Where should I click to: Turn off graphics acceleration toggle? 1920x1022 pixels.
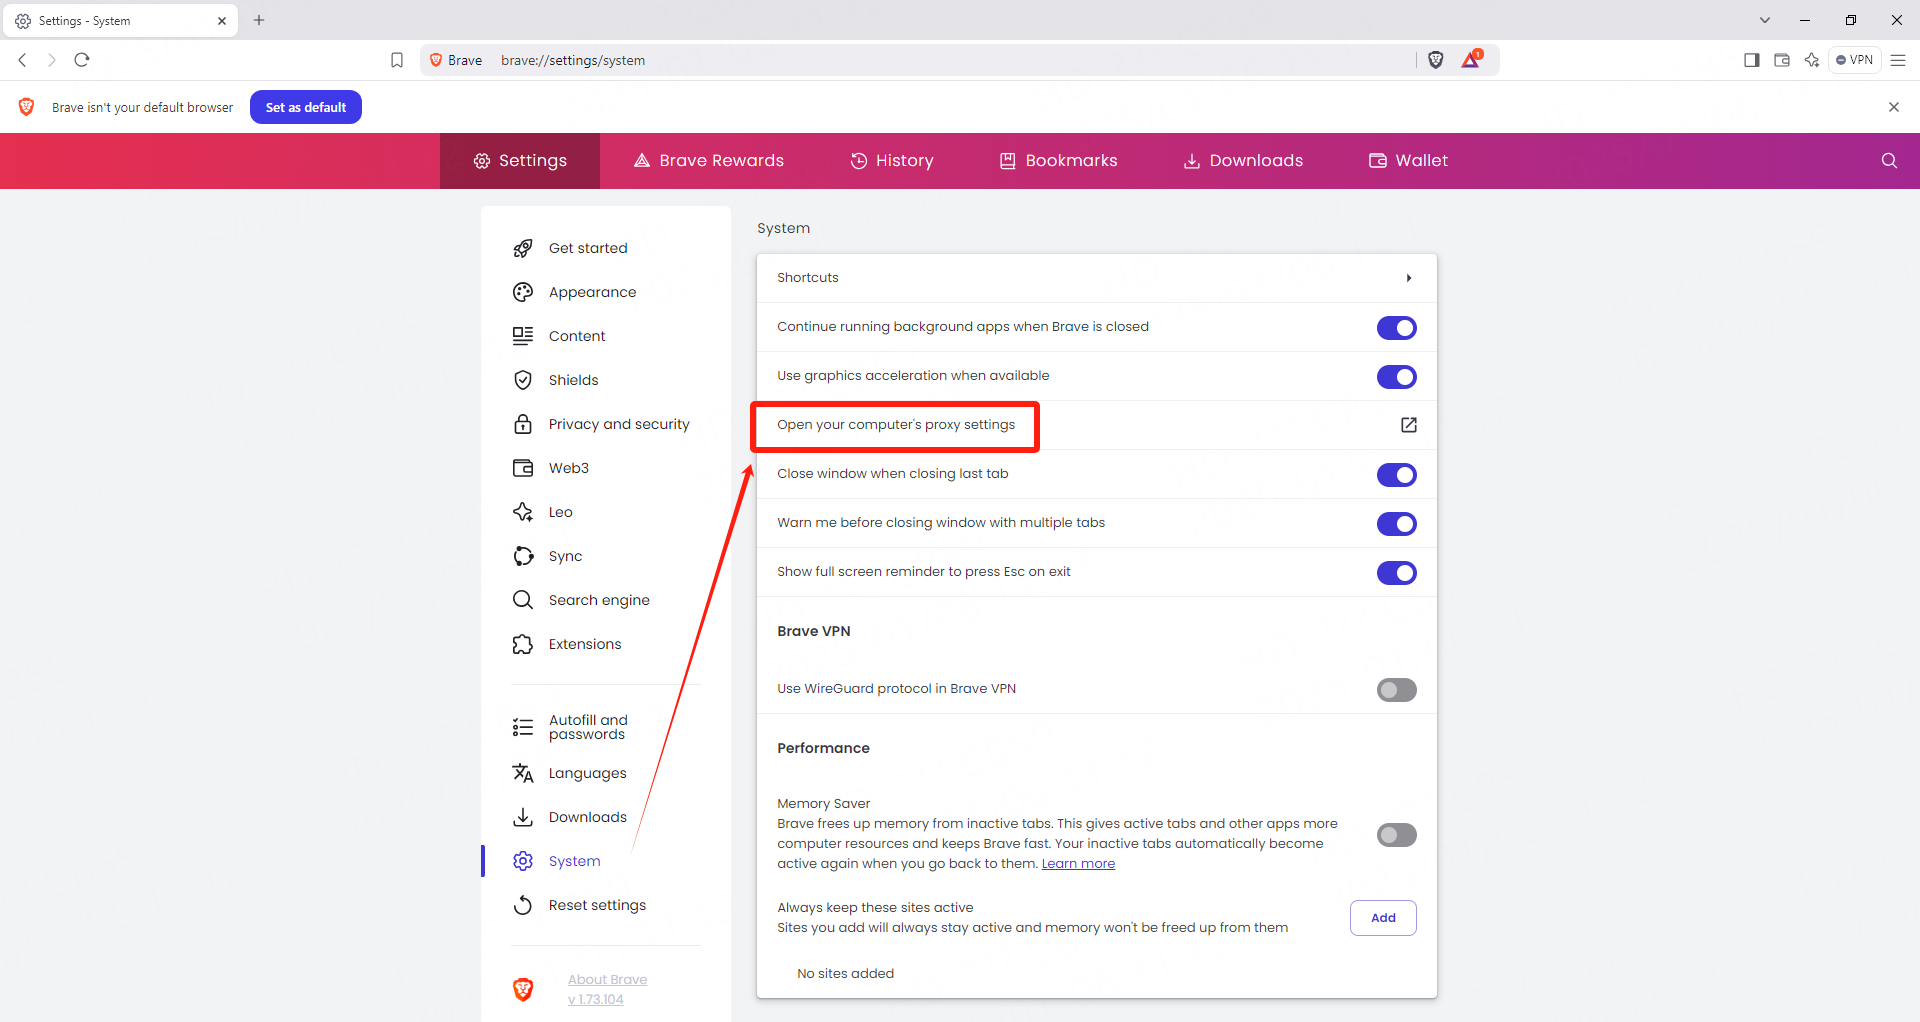click(x=1396, y=377)
